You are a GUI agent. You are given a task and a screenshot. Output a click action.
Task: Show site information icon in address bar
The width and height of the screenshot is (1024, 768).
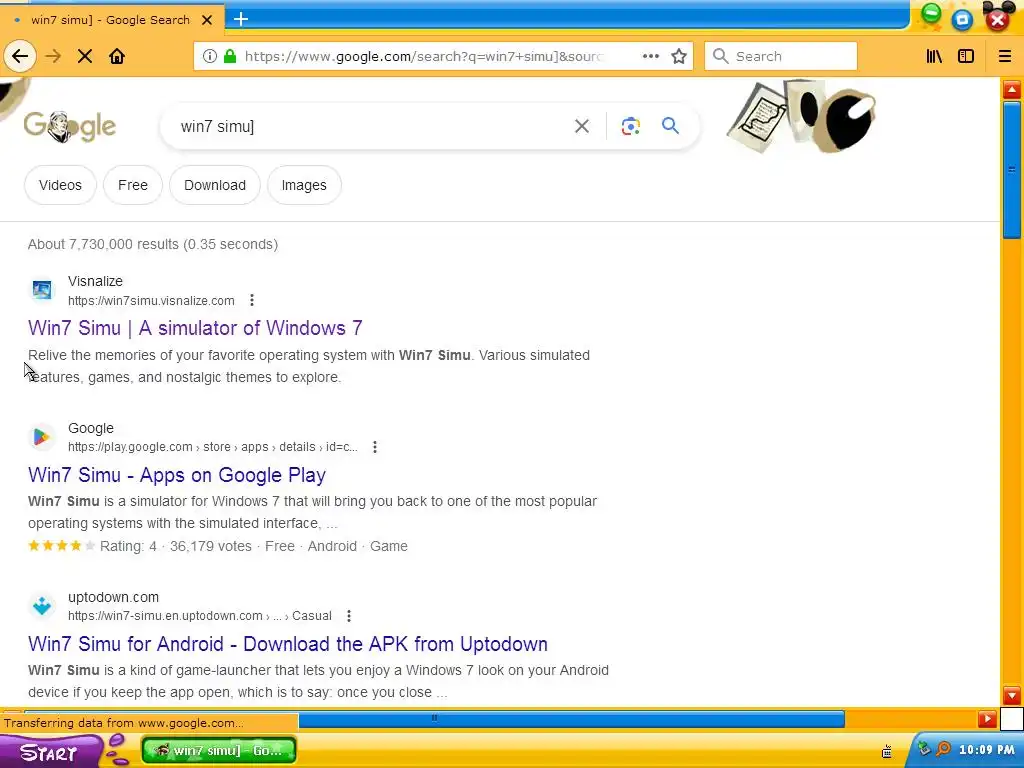tap(209, 56)
